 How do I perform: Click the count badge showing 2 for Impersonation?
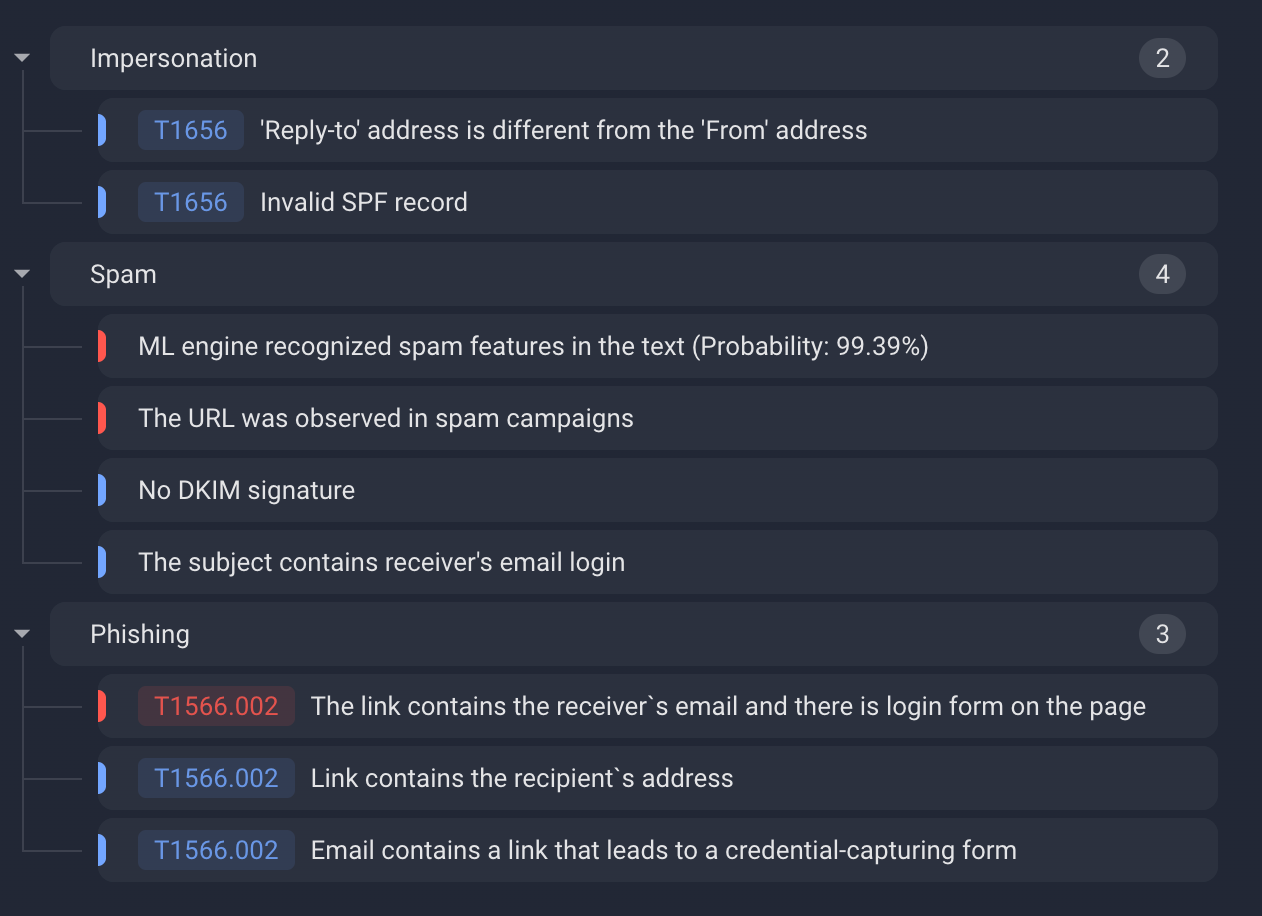click(x=1162, y=58)
